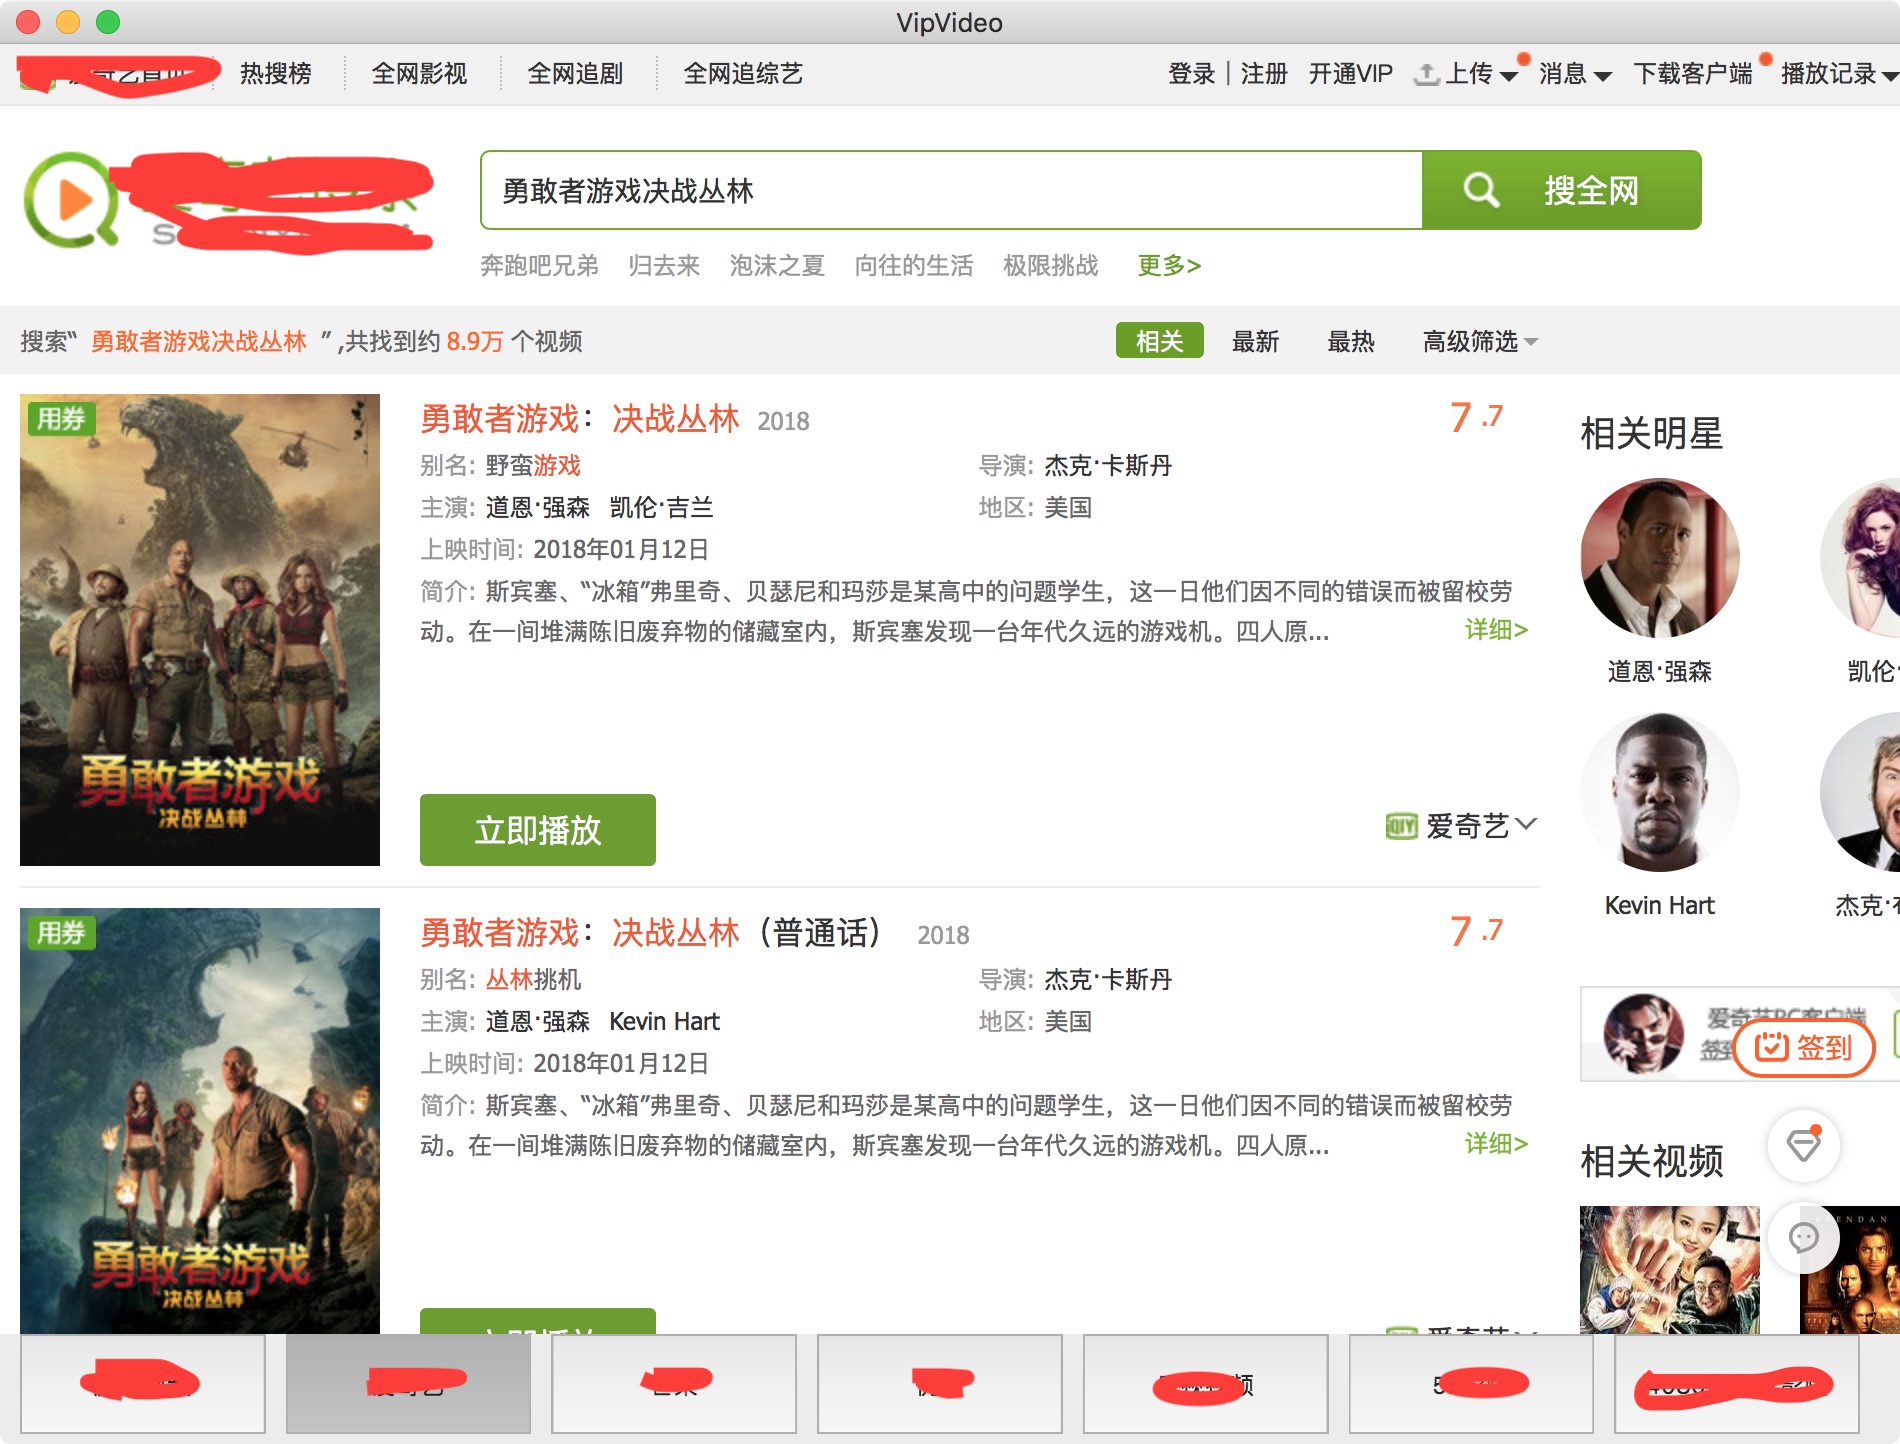The image size is (1900, 1444).
Task: Expand the 播放记录 dropdown
Action: pos(1889,76)
